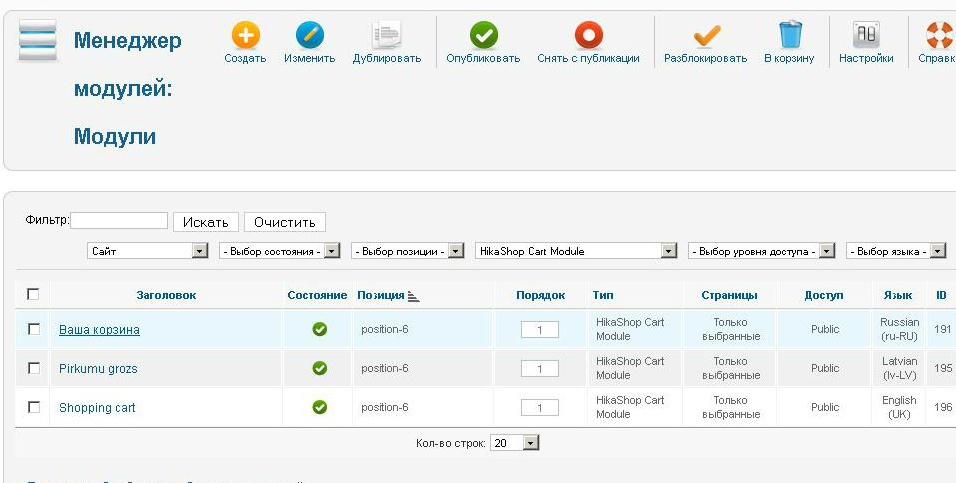Check the Ваша корзина row checkbox

tap(34, 329)
